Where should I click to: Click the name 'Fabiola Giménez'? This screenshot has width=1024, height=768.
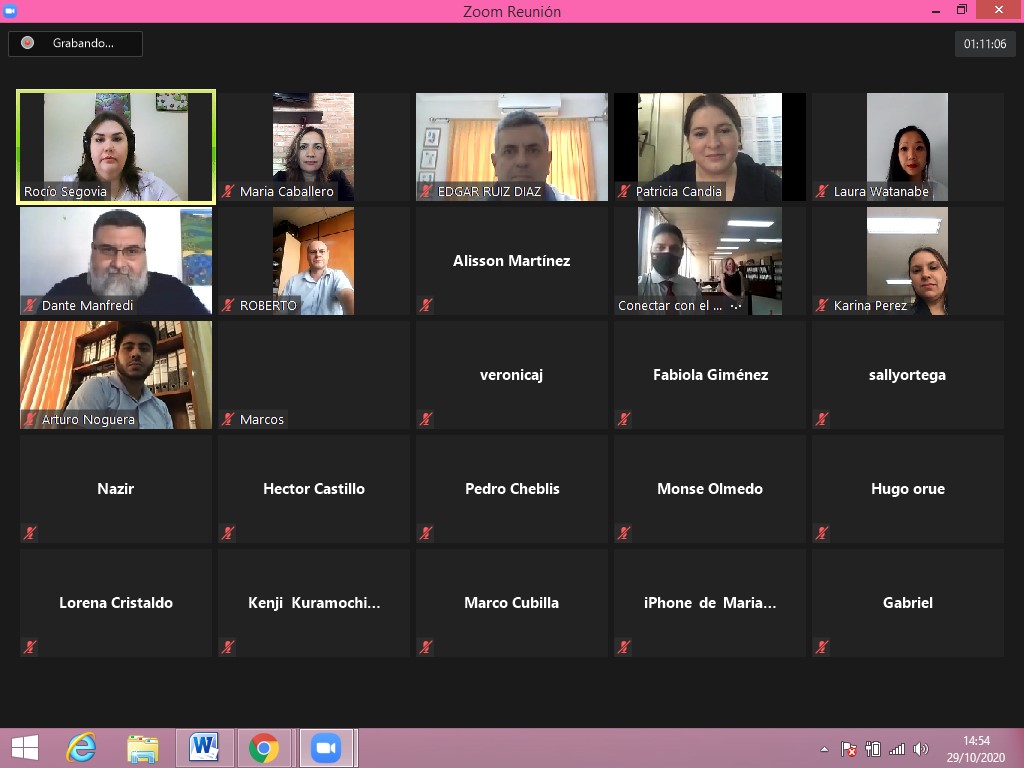pos(711,375)
